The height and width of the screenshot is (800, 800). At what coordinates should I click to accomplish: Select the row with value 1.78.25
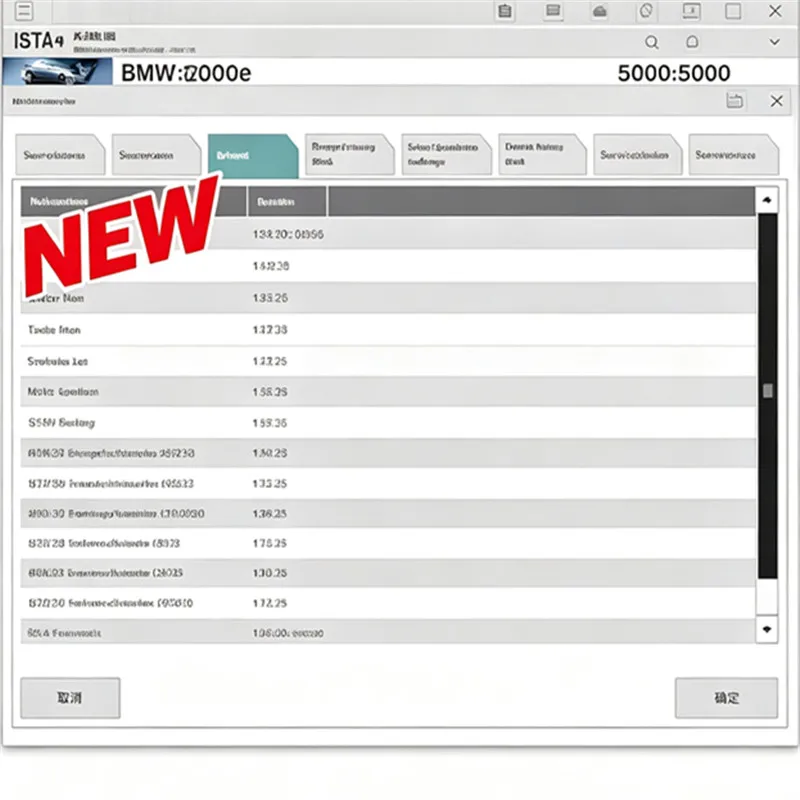(x=388, y=543)
